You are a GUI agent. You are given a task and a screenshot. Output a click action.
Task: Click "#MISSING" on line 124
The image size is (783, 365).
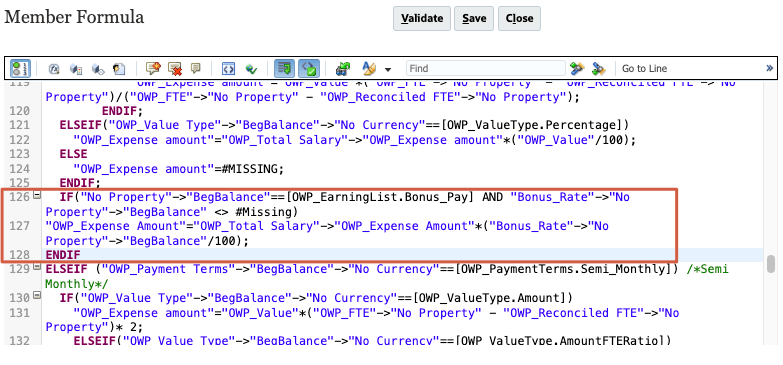pyautogui.click(x=249, y=169)
